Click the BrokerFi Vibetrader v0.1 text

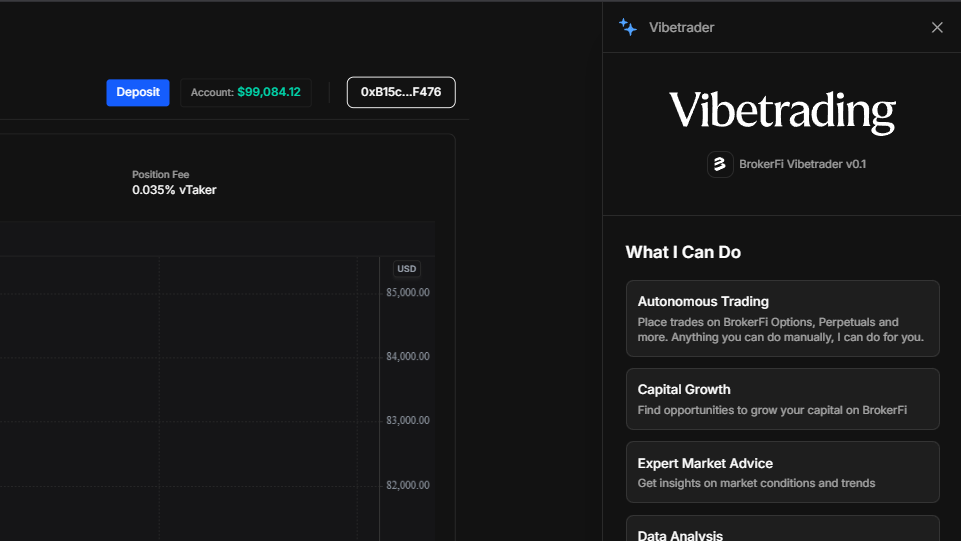pyautogui.click(x=802, y=164)
